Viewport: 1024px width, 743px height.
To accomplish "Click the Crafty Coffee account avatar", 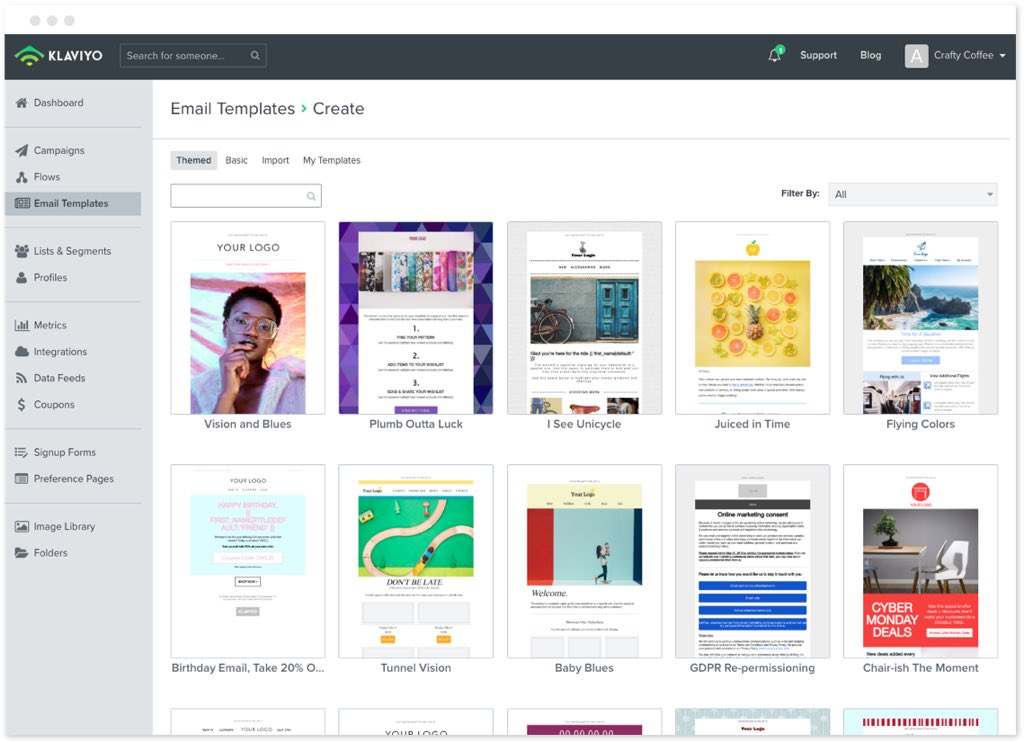I will click(916, 55).
